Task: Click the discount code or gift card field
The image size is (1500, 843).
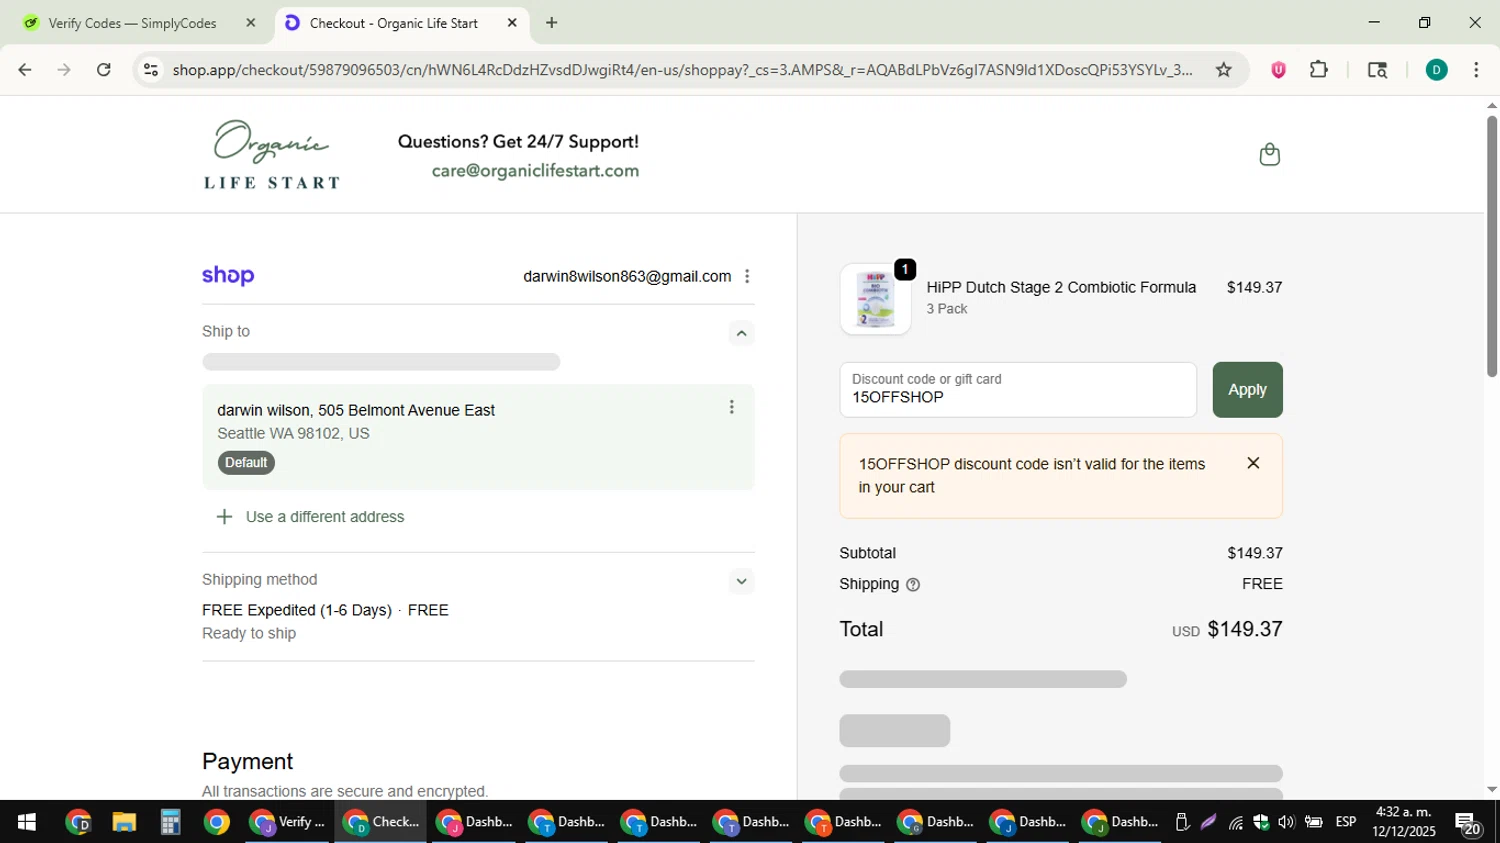Action: pos(1018,390)
